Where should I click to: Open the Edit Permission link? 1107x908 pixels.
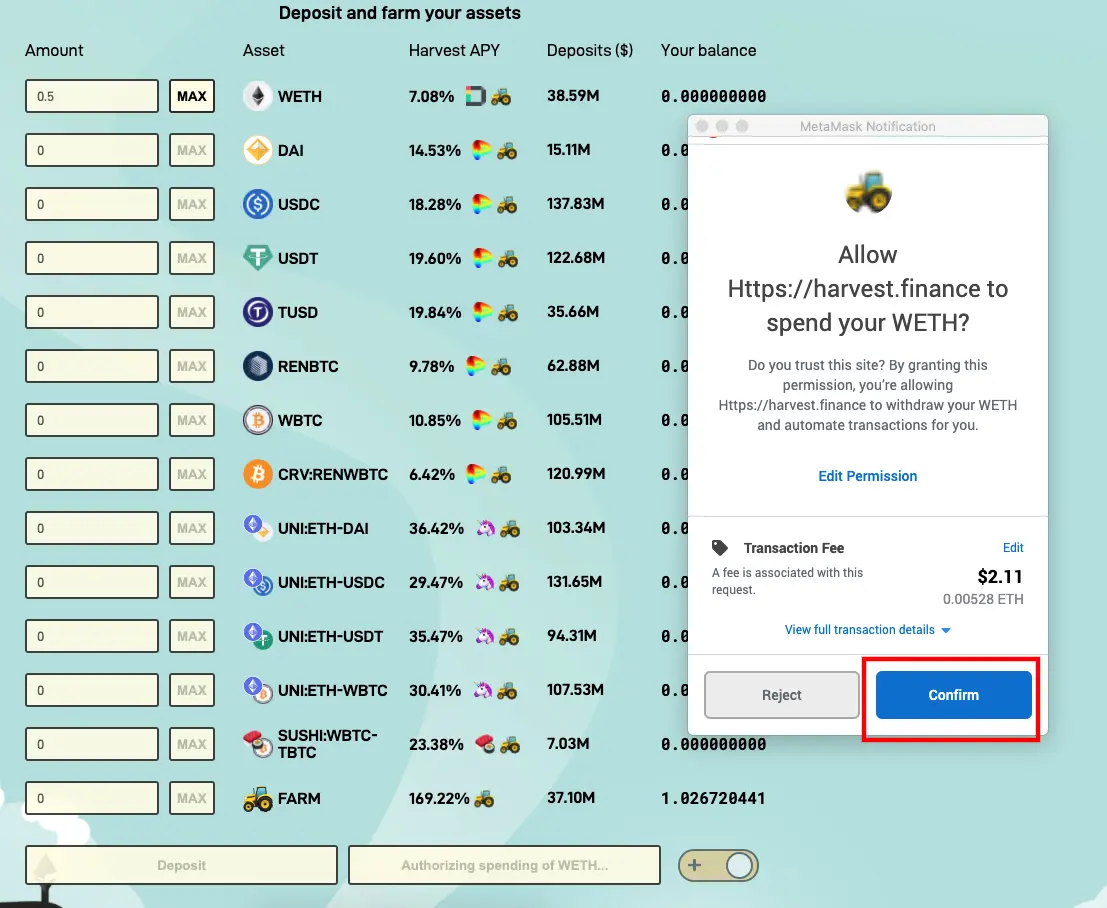868,476
